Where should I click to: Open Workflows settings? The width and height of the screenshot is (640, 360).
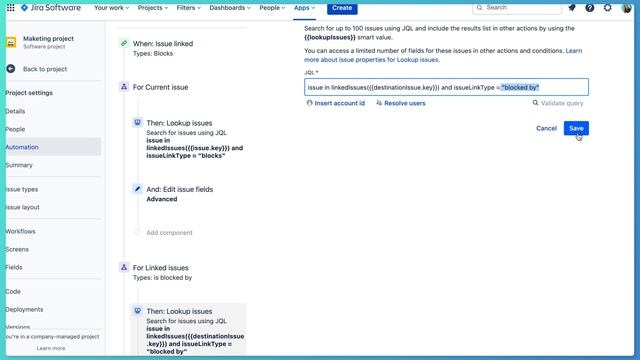(x=20, y=231)
